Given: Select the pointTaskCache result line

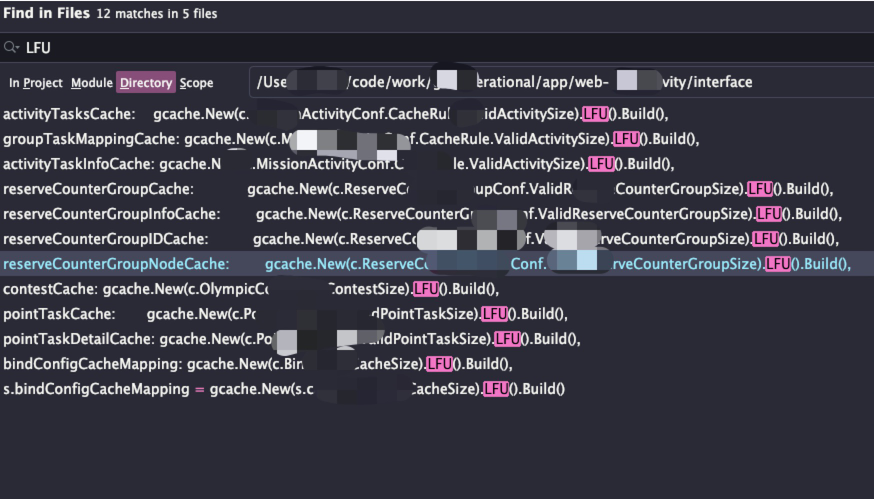Looking at the screenshot, I should (250, 314).
